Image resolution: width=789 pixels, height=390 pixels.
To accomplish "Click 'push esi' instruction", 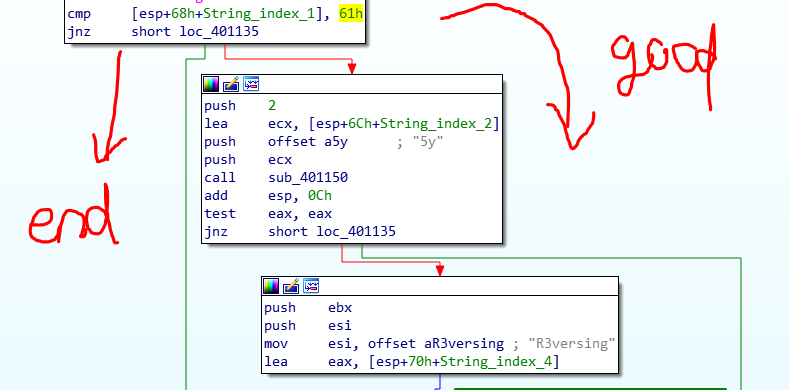I will [x=308, y=326].
